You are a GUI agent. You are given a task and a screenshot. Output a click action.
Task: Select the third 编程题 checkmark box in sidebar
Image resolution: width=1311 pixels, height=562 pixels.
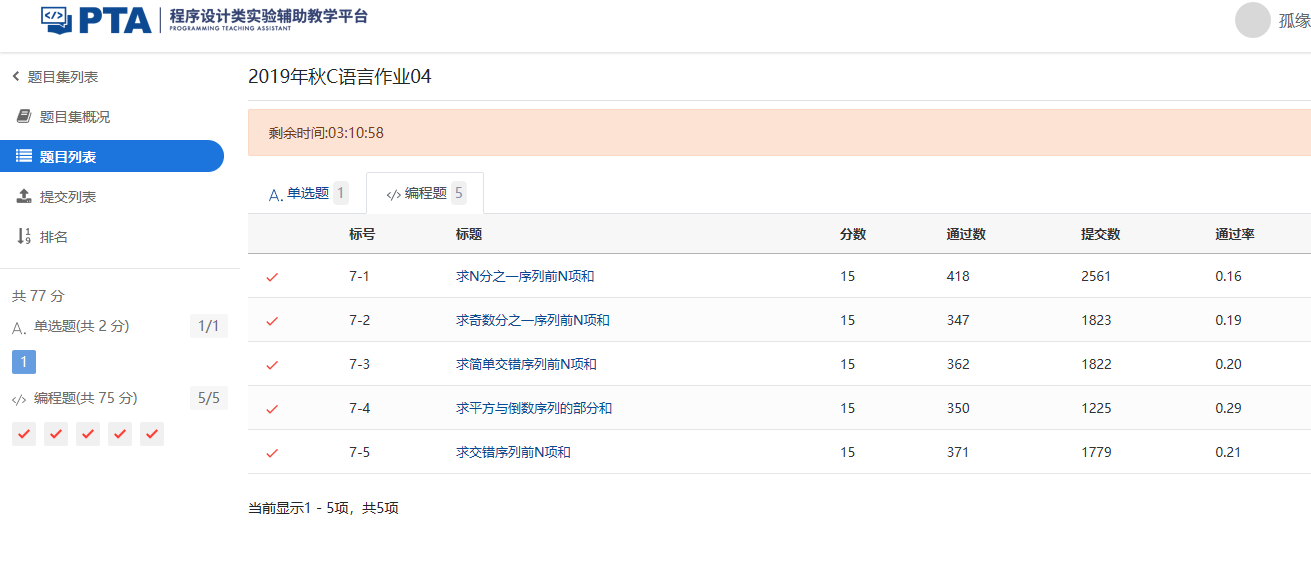point(88,434)
